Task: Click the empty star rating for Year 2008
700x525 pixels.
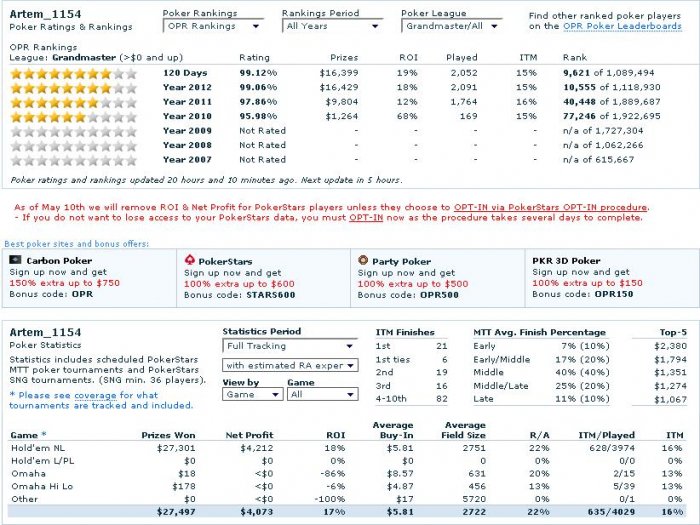Action: [x=74, y=146]
